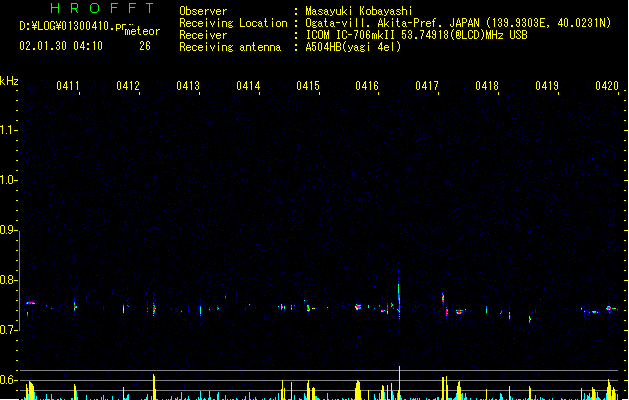Click antenna text A504HB(yagi 4el)

tap(353, 47)
